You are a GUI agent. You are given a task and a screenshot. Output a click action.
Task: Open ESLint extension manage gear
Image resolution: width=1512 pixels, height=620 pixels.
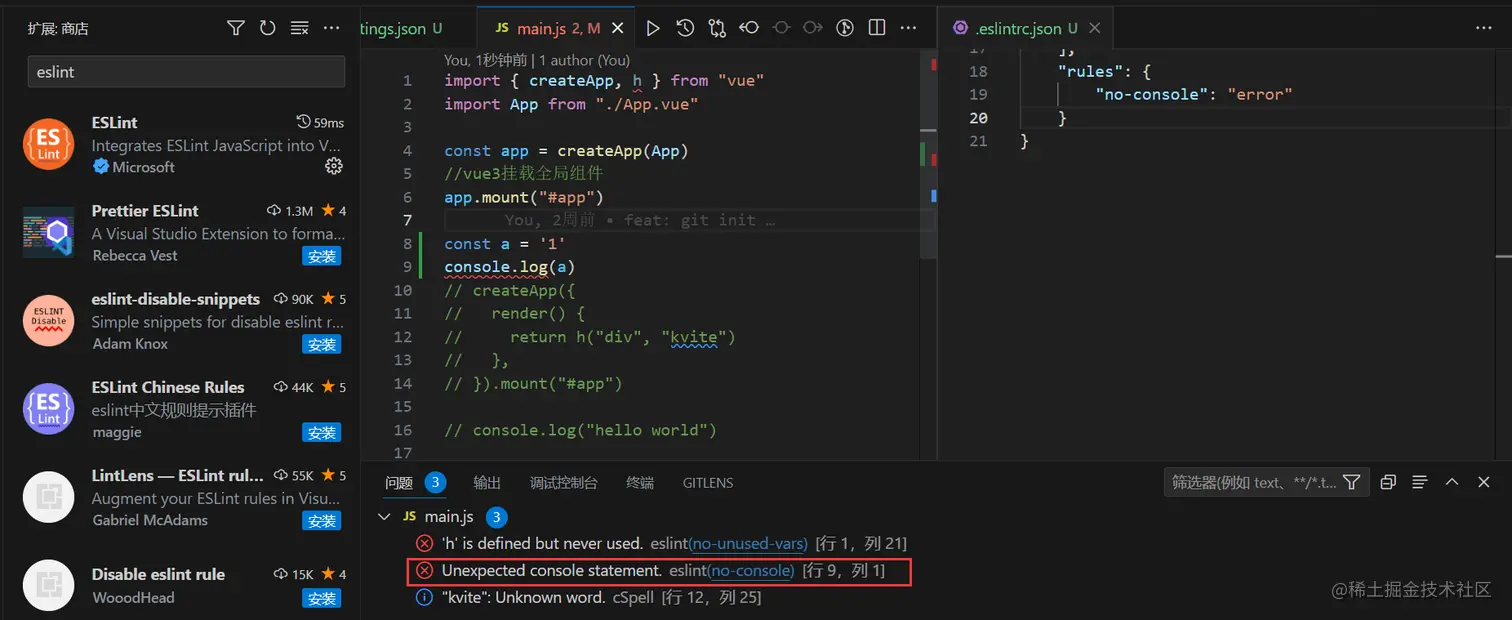tap(334, 166)
